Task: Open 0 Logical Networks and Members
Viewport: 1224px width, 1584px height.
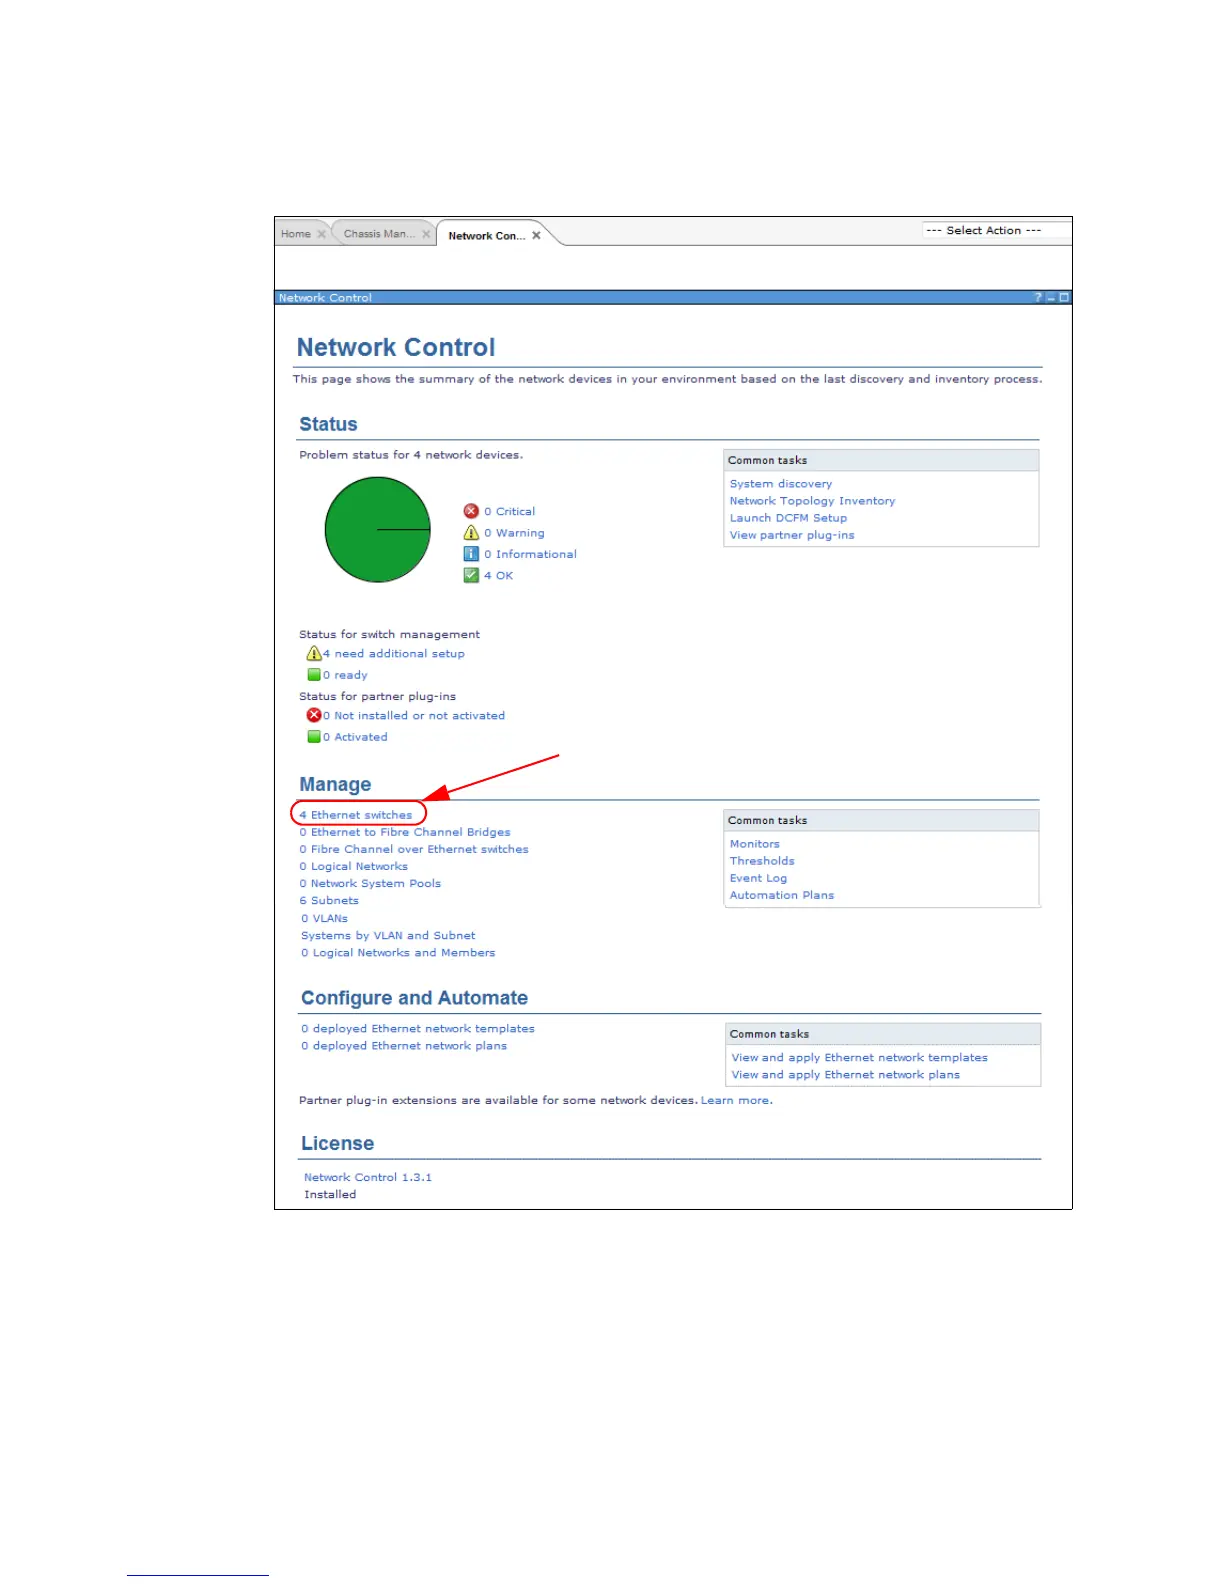Action: pyautogui.click(x=398, y=953)
